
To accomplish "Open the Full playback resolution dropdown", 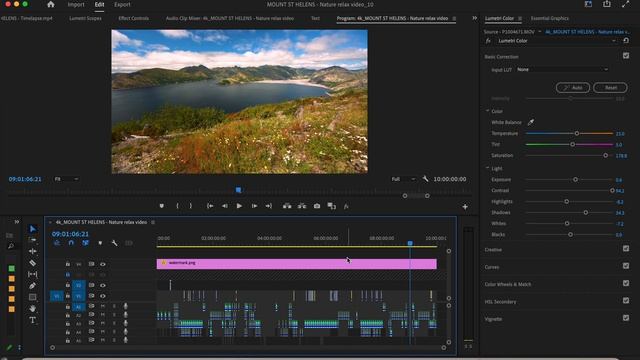I will coord(404,179).
